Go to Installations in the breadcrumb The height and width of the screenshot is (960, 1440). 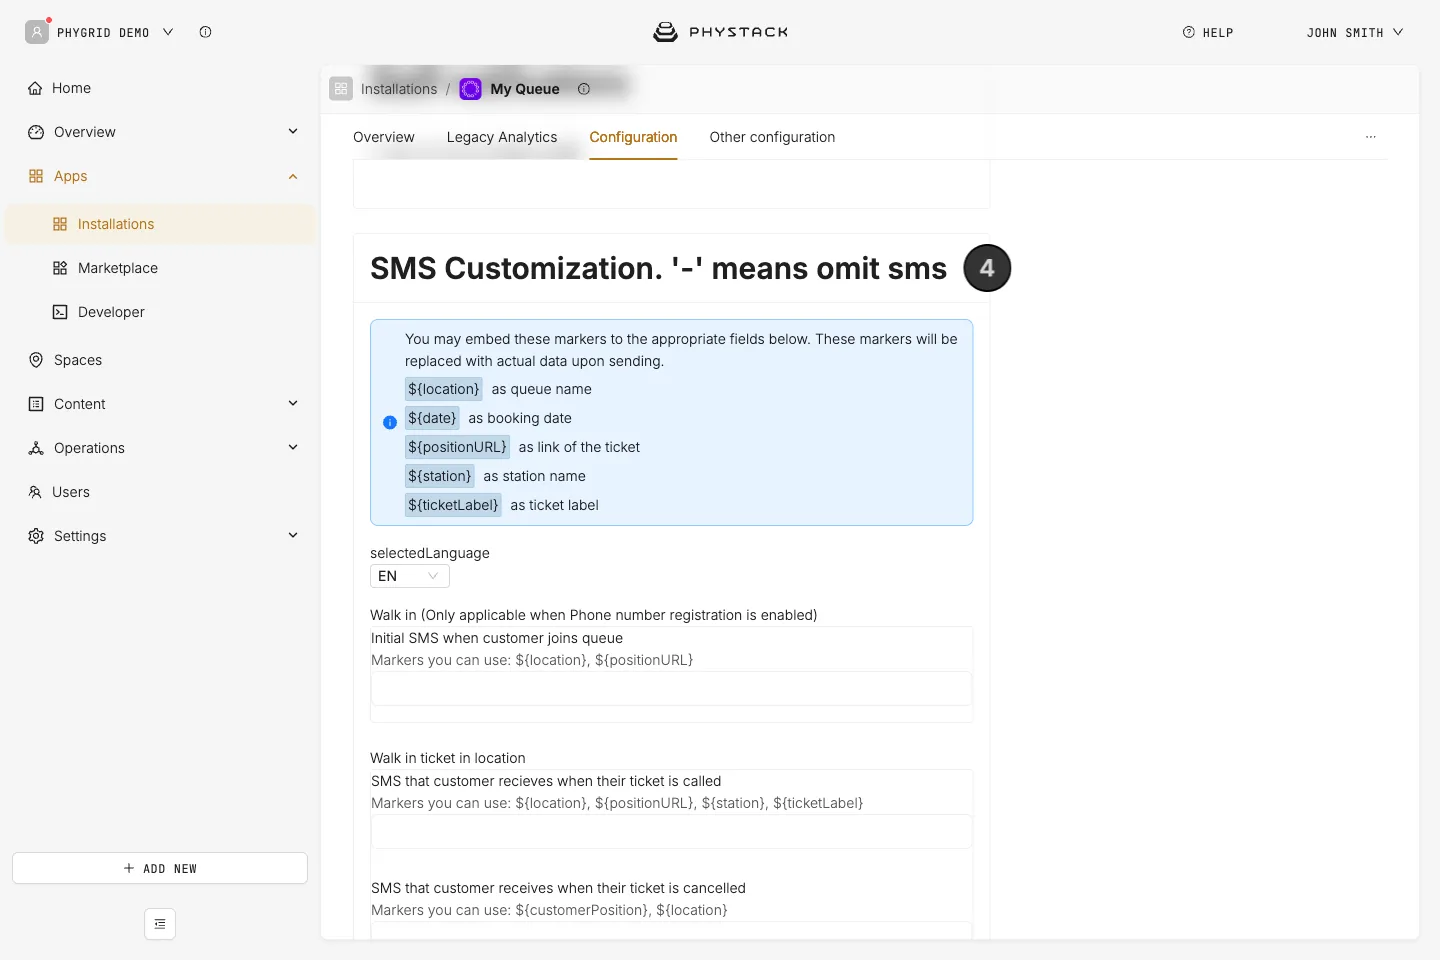399,89
